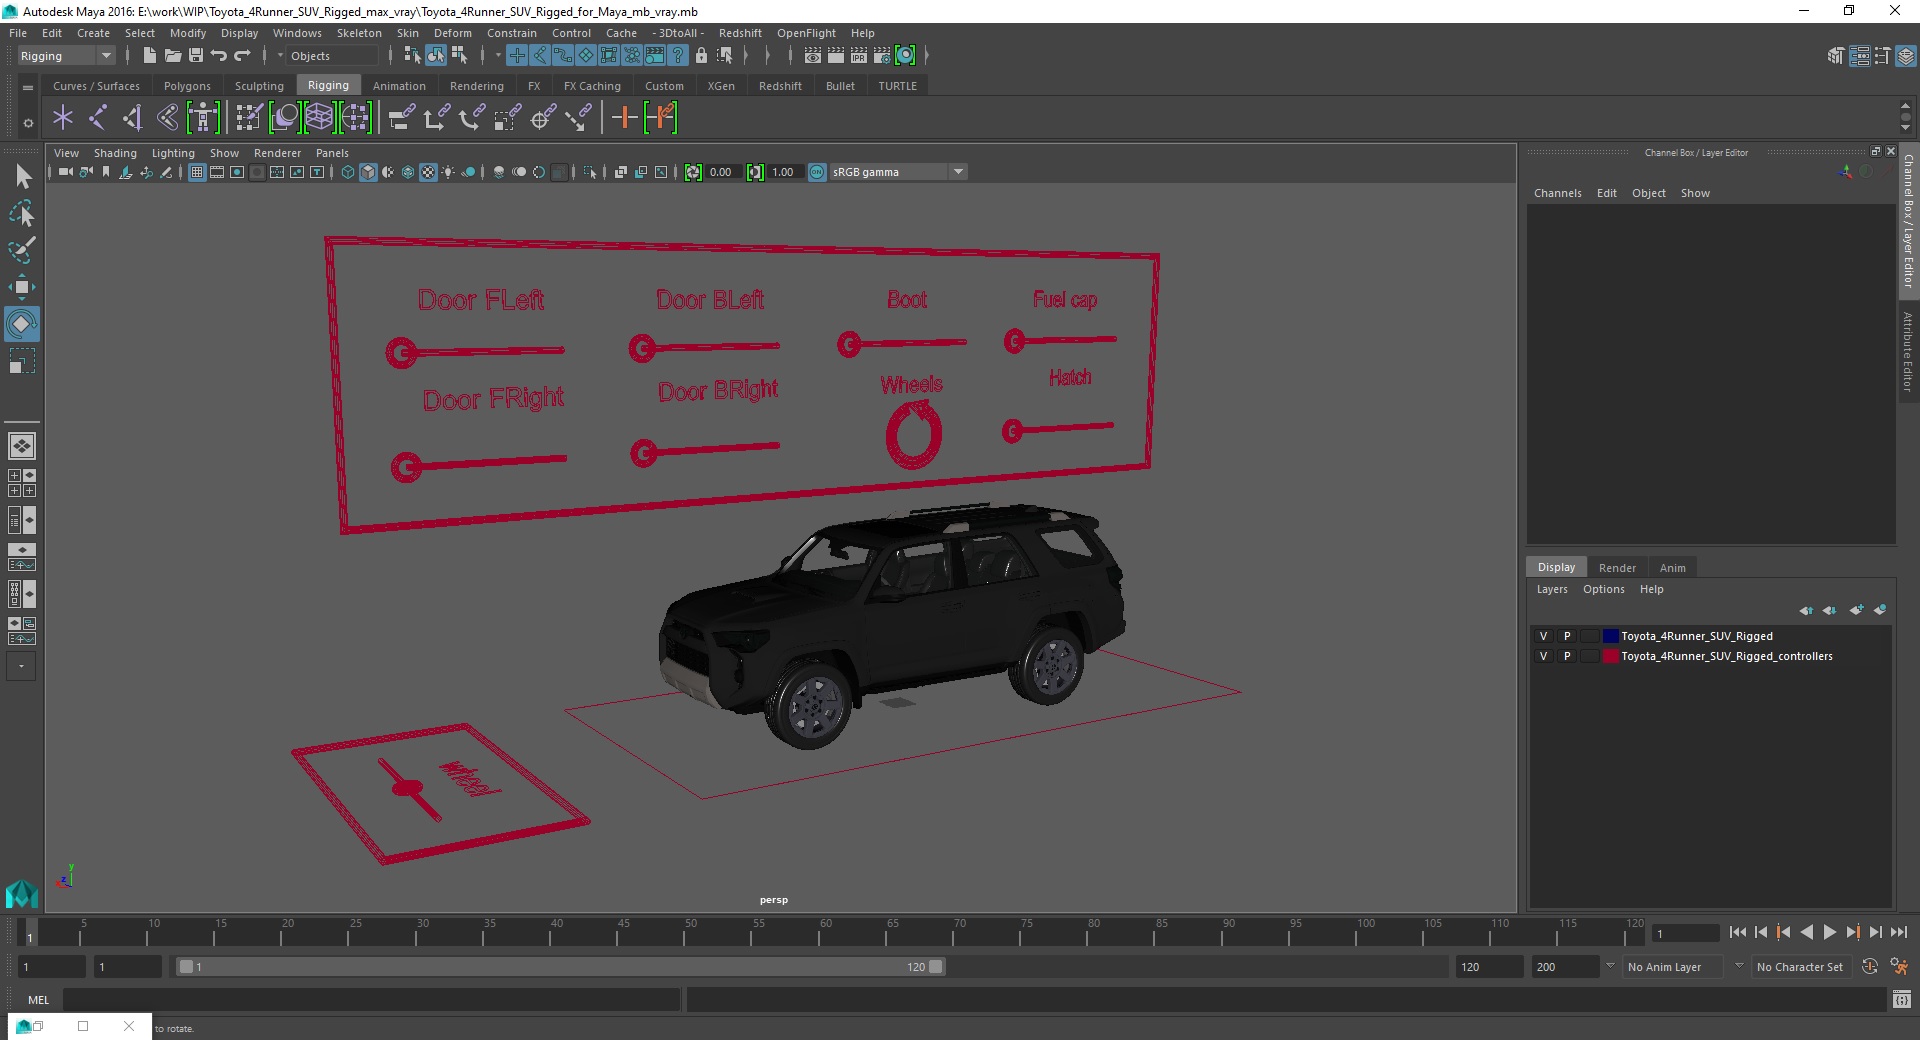Expand the Attribute Editor side tab

[1908, 351]
